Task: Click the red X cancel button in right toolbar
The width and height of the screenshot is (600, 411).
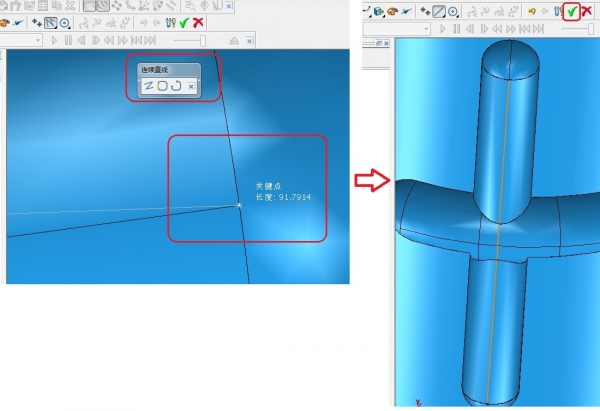Action: pos(587,12)
